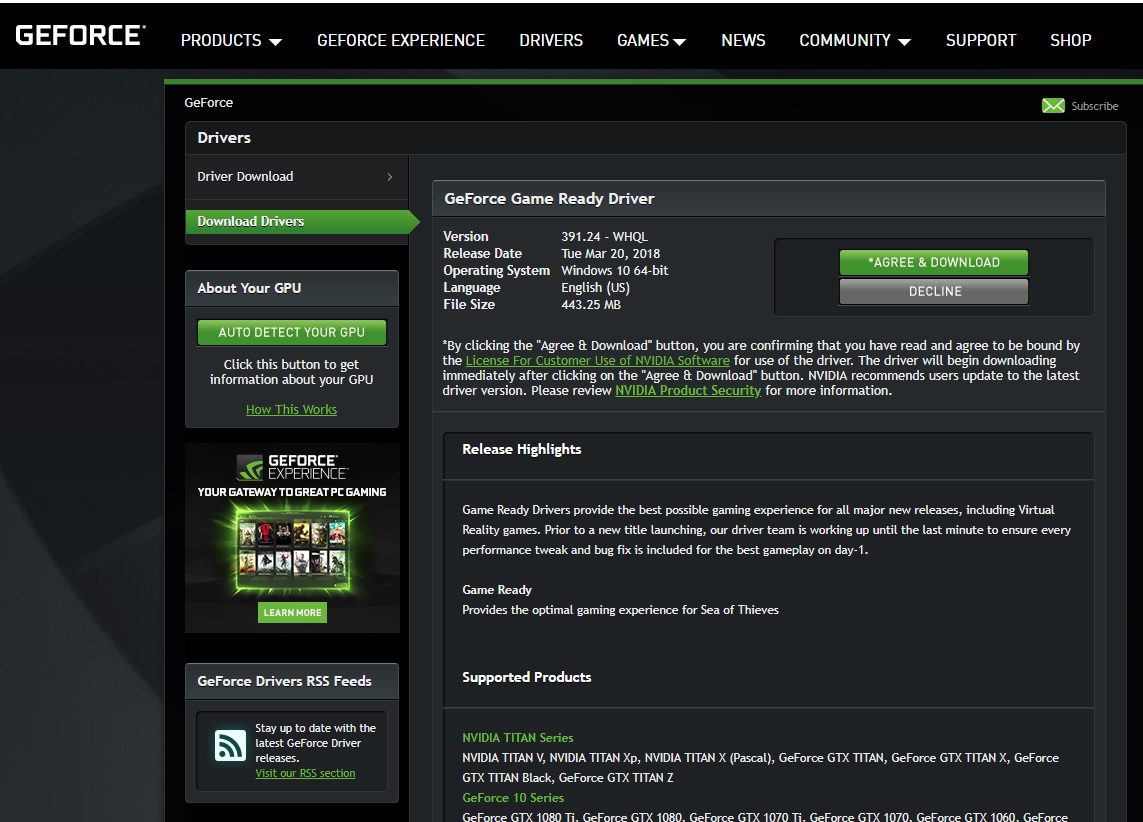
Task: Click the Windows 10 64-bit value
Action: 615,270
